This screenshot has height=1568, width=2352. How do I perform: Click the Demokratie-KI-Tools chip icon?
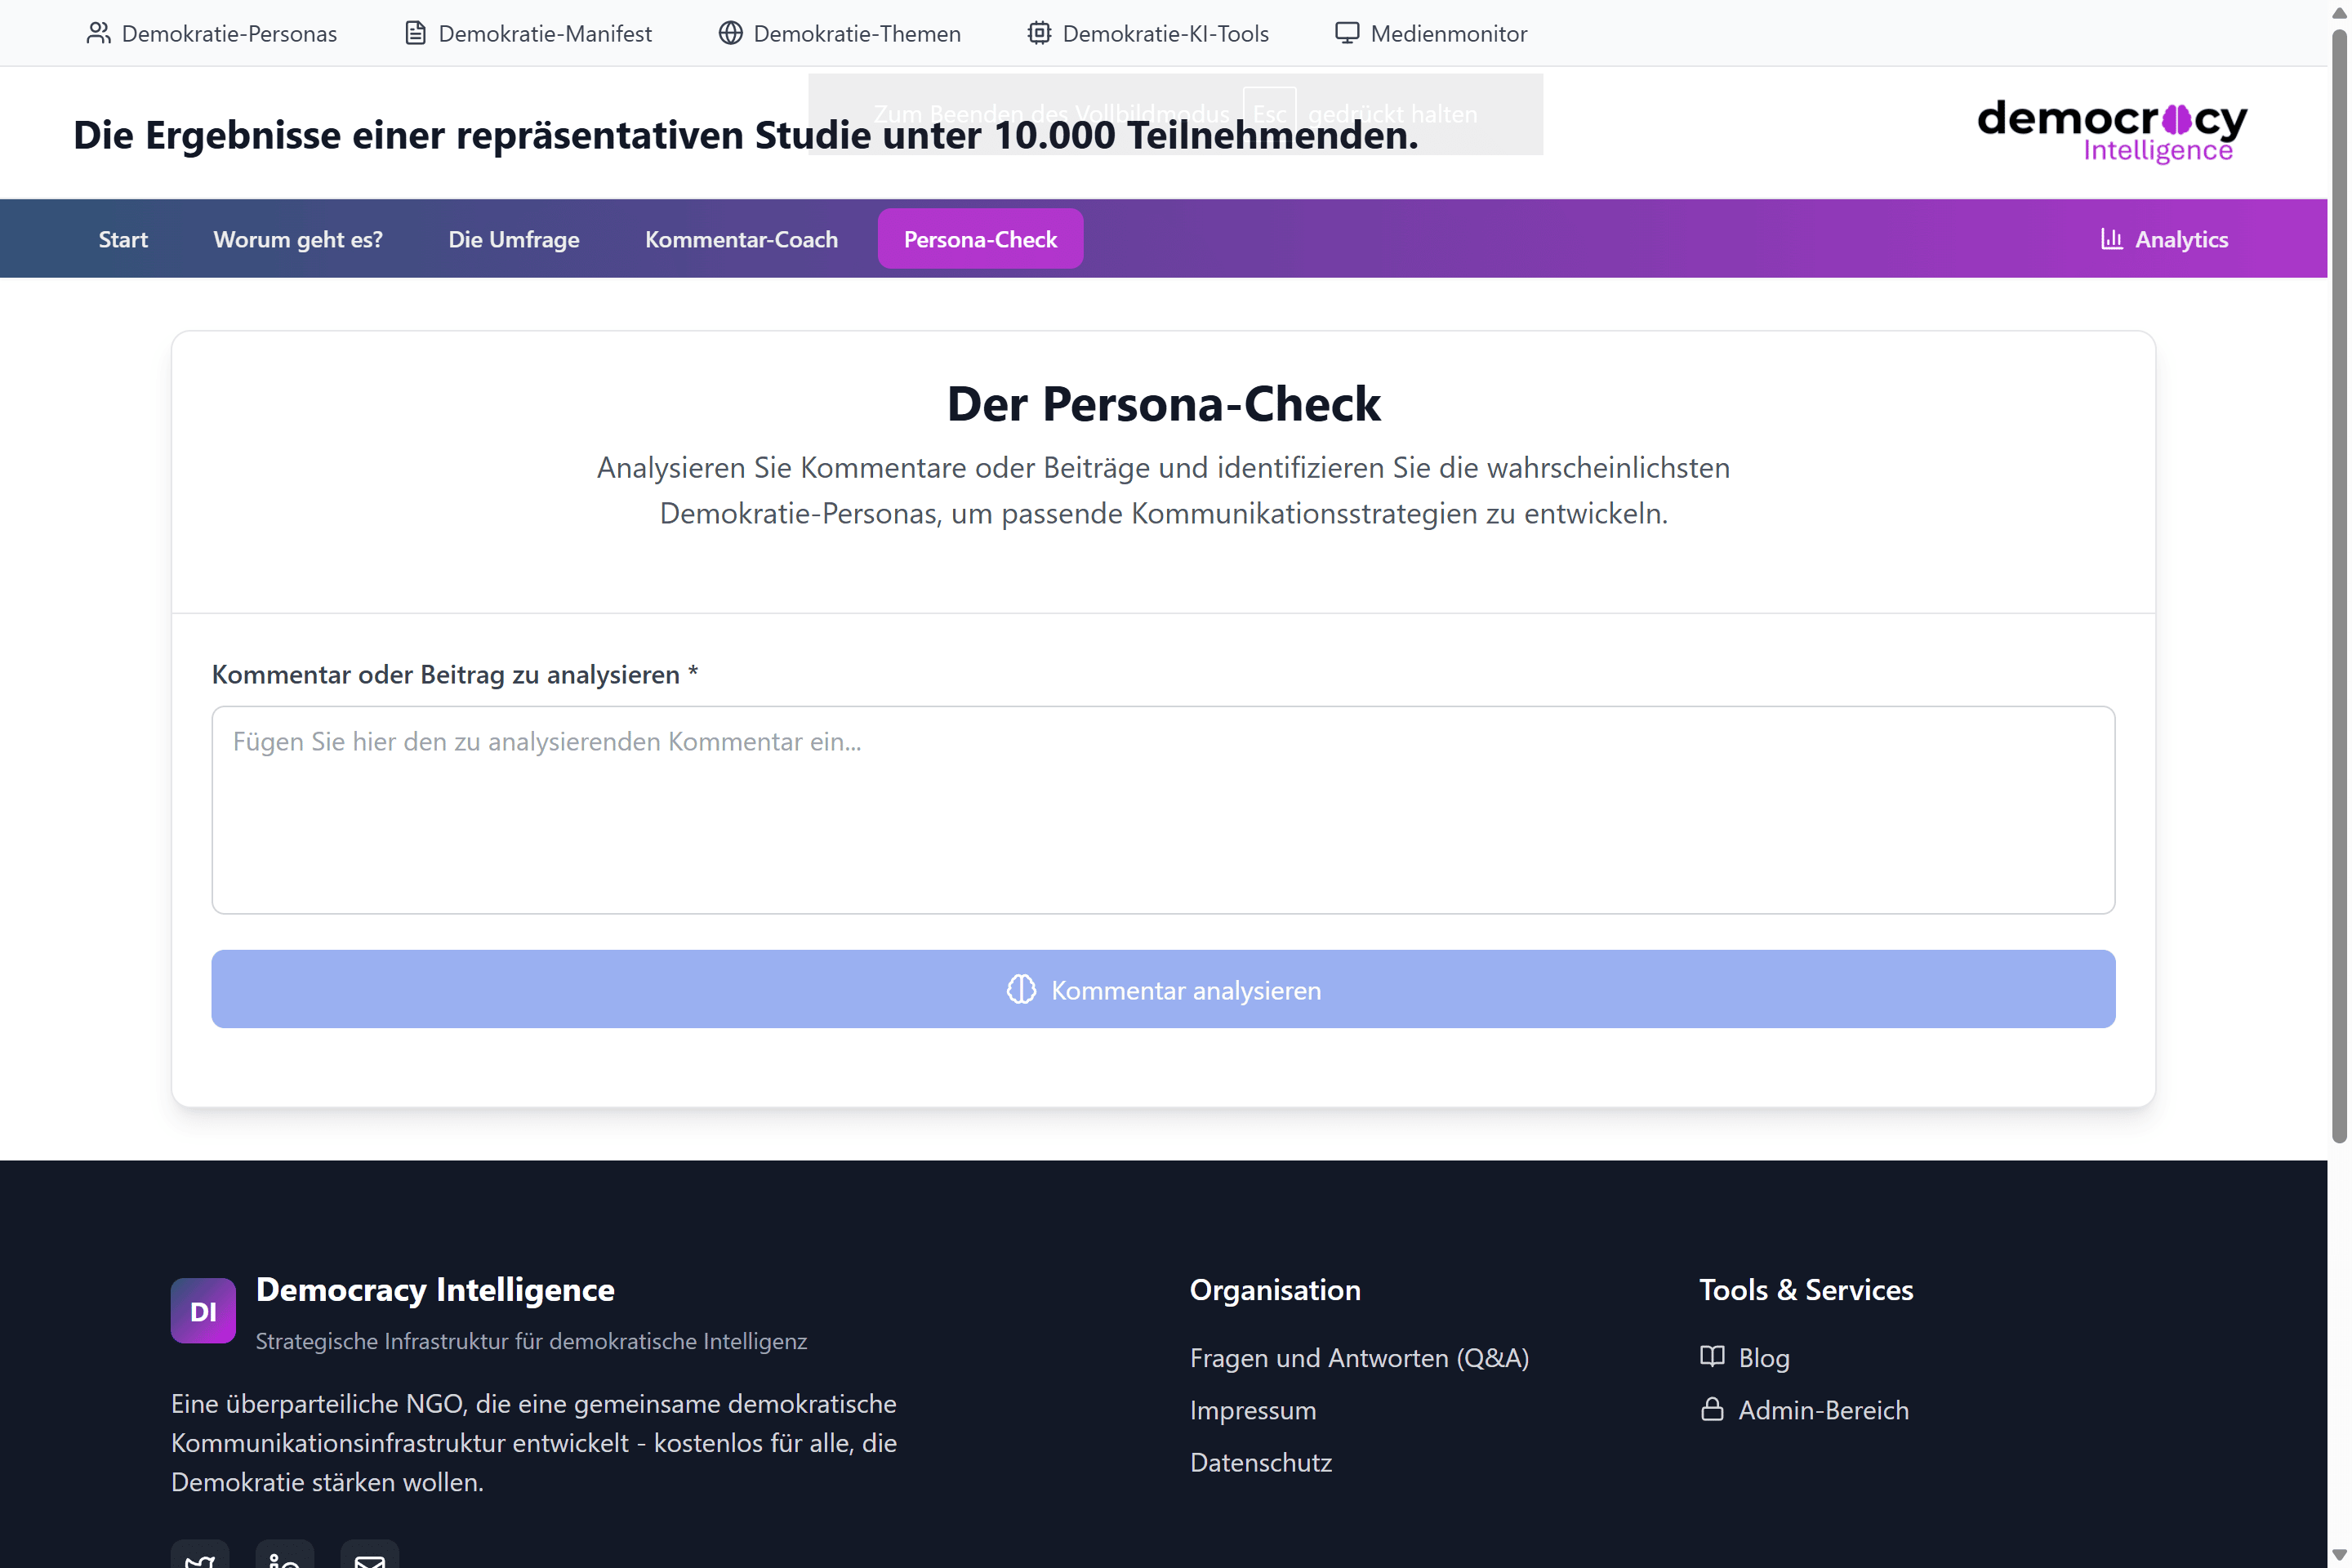(x=1039, y=33)
